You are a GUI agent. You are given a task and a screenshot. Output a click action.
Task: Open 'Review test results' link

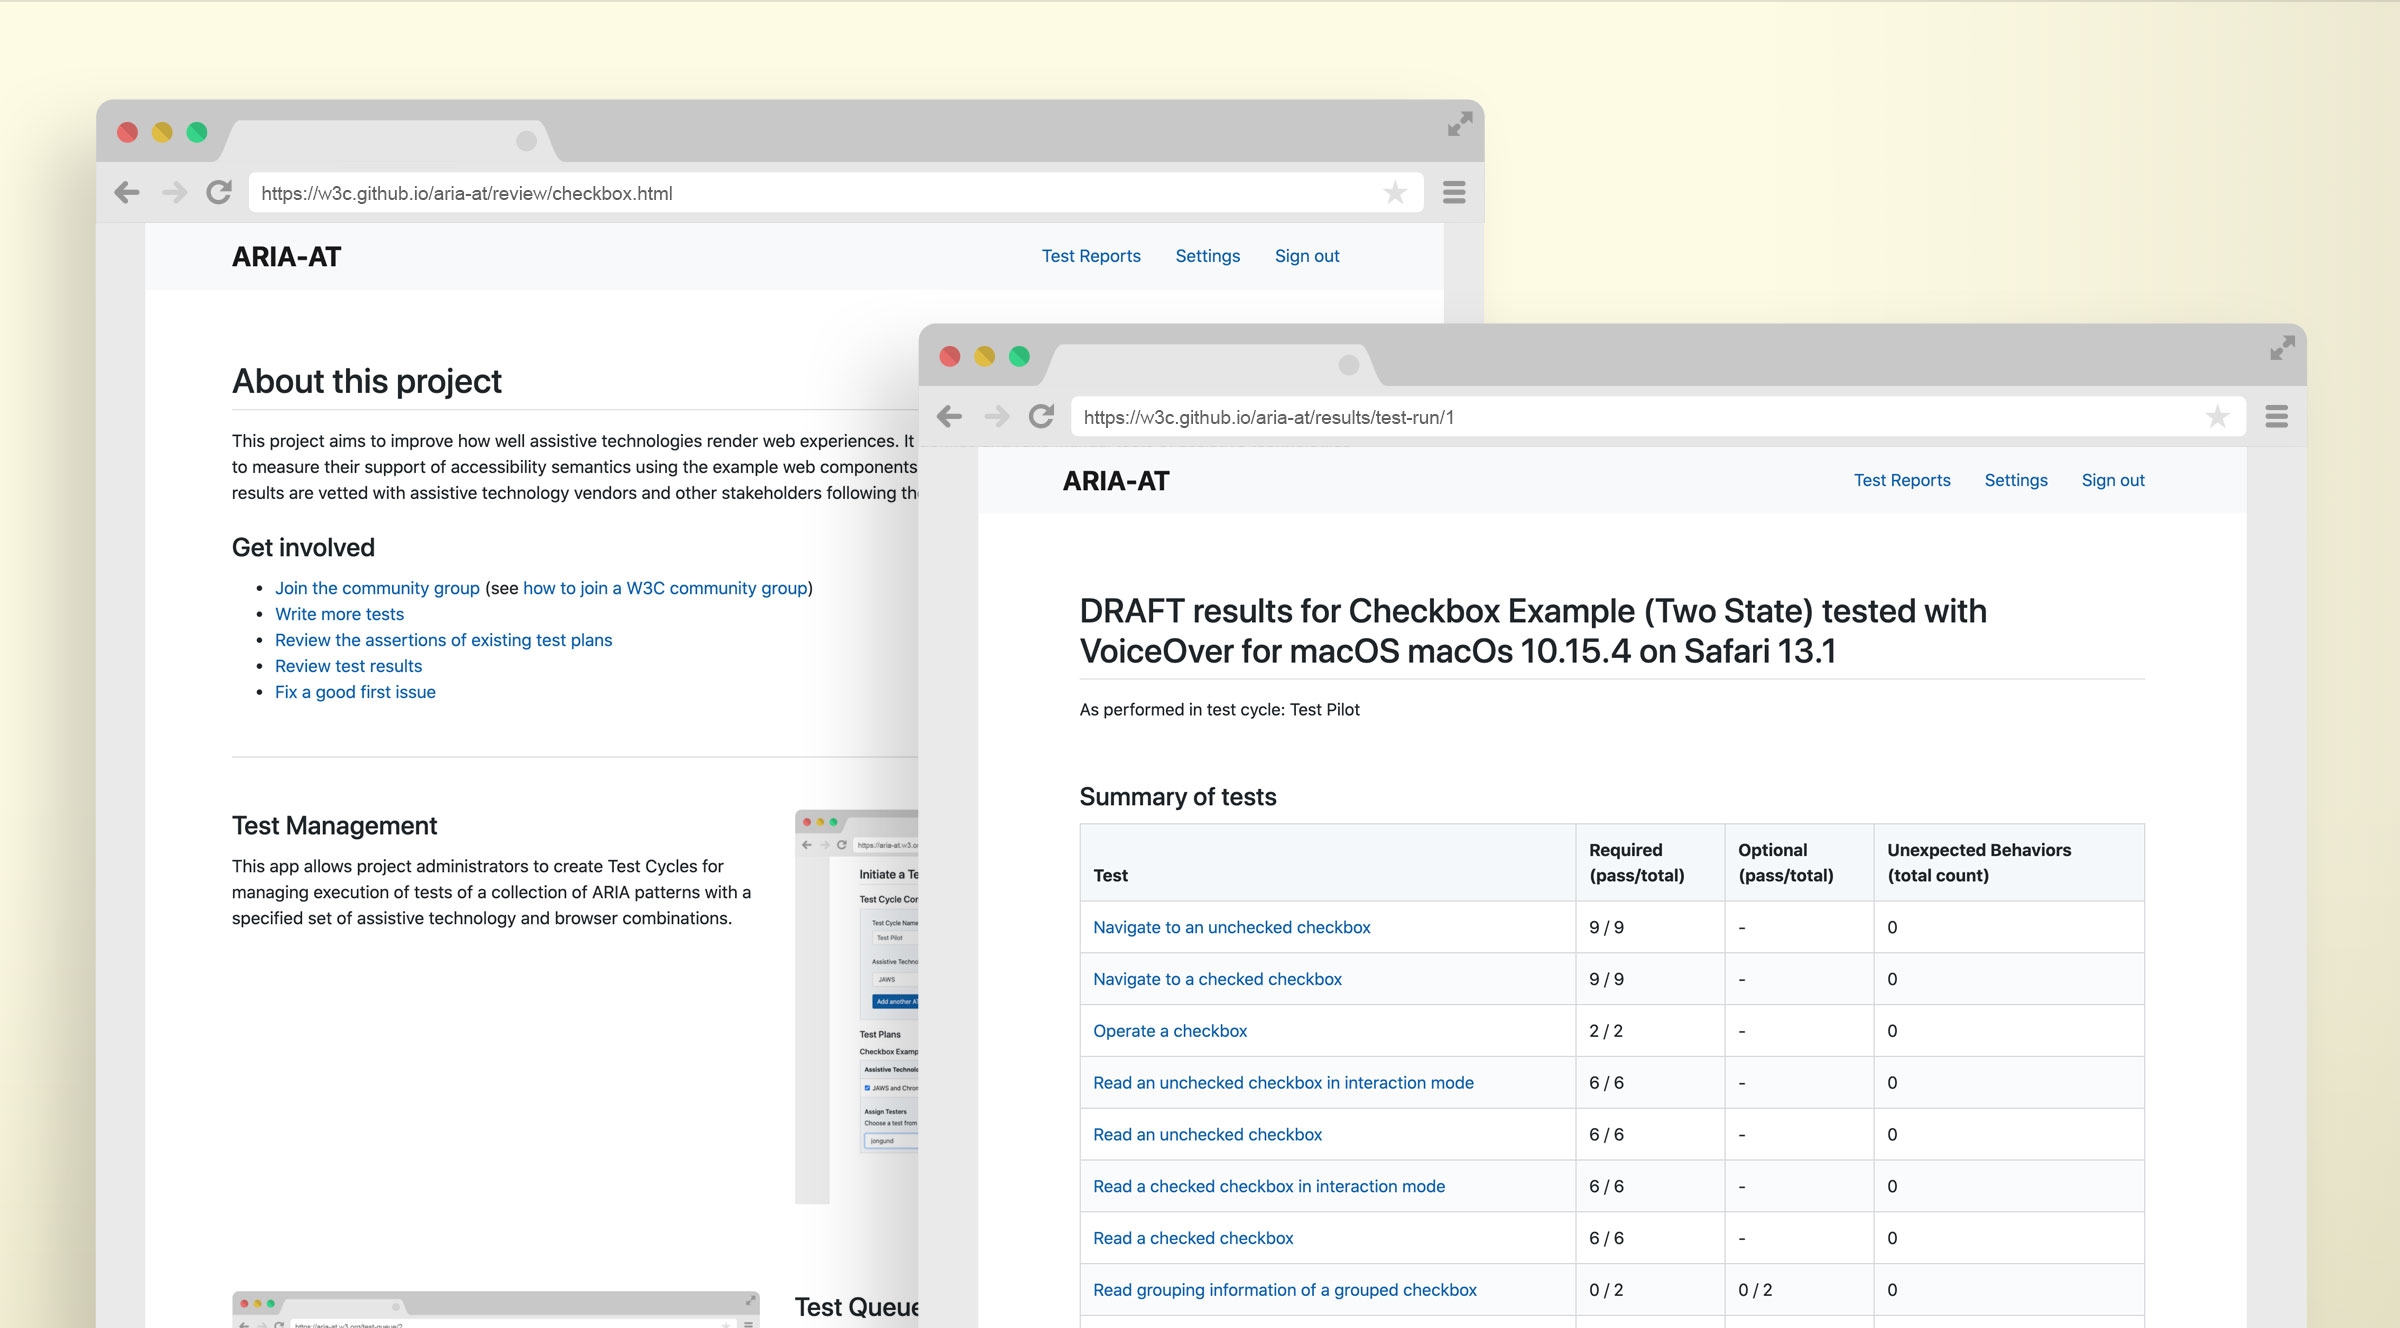(348, 666)
